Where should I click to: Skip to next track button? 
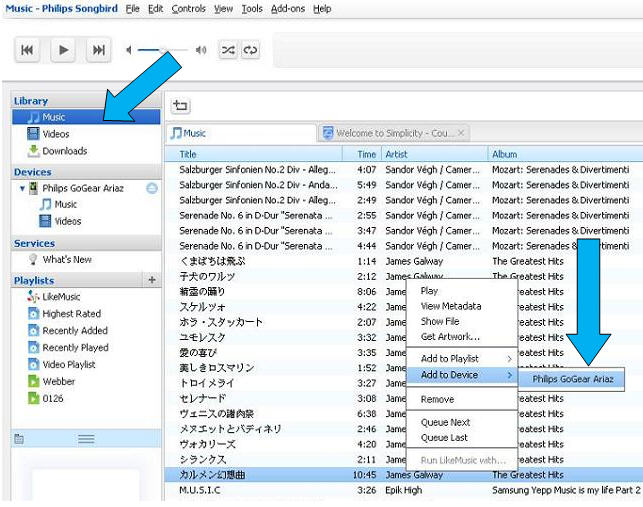98,50
